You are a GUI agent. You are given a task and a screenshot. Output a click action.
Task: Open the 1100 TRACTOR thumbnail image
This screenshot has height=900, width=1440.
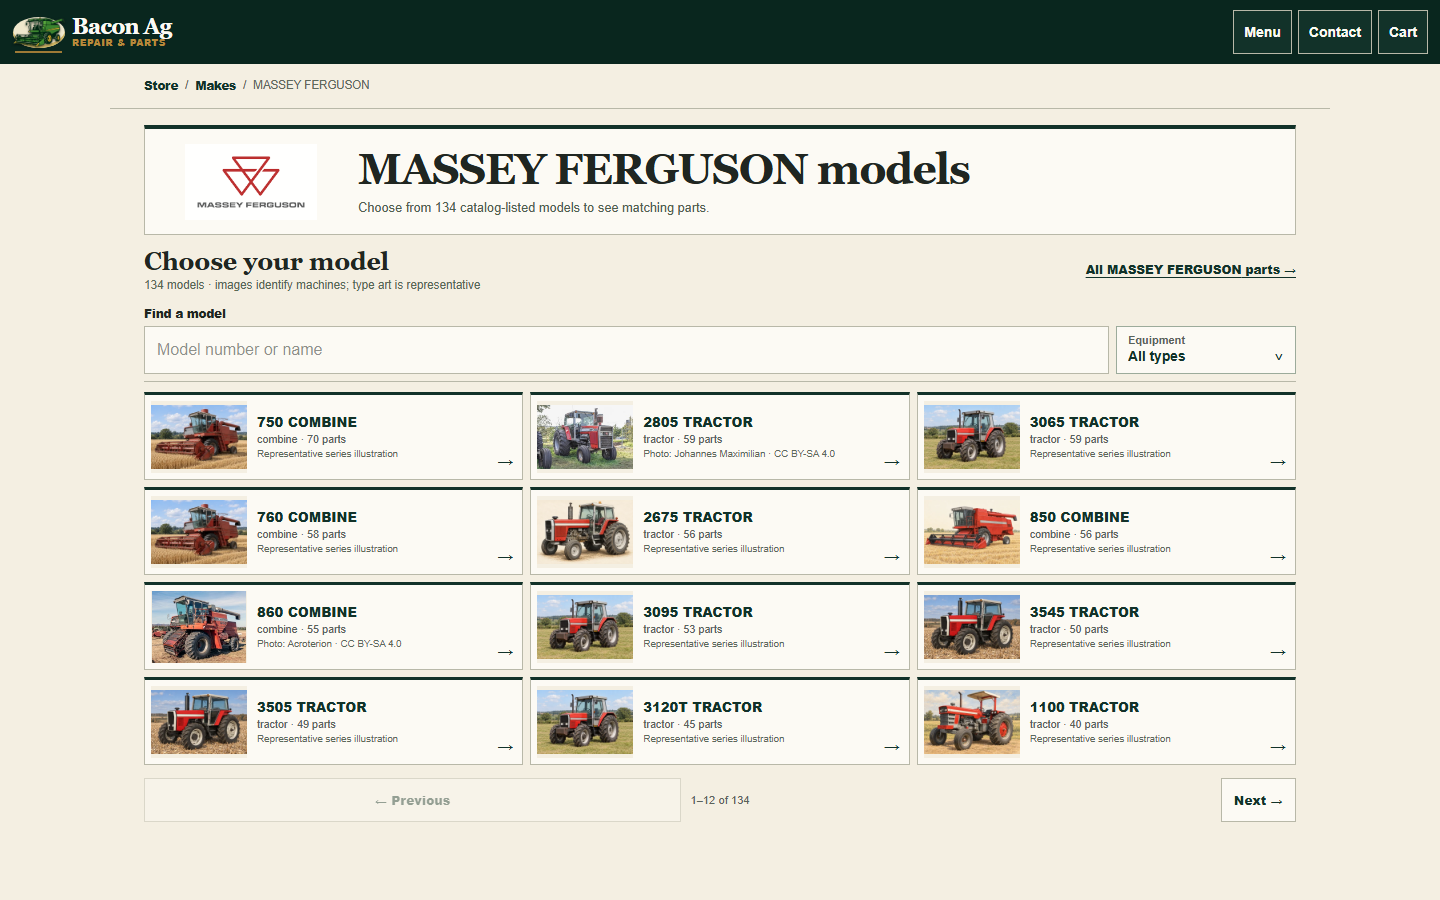(972, 722)
